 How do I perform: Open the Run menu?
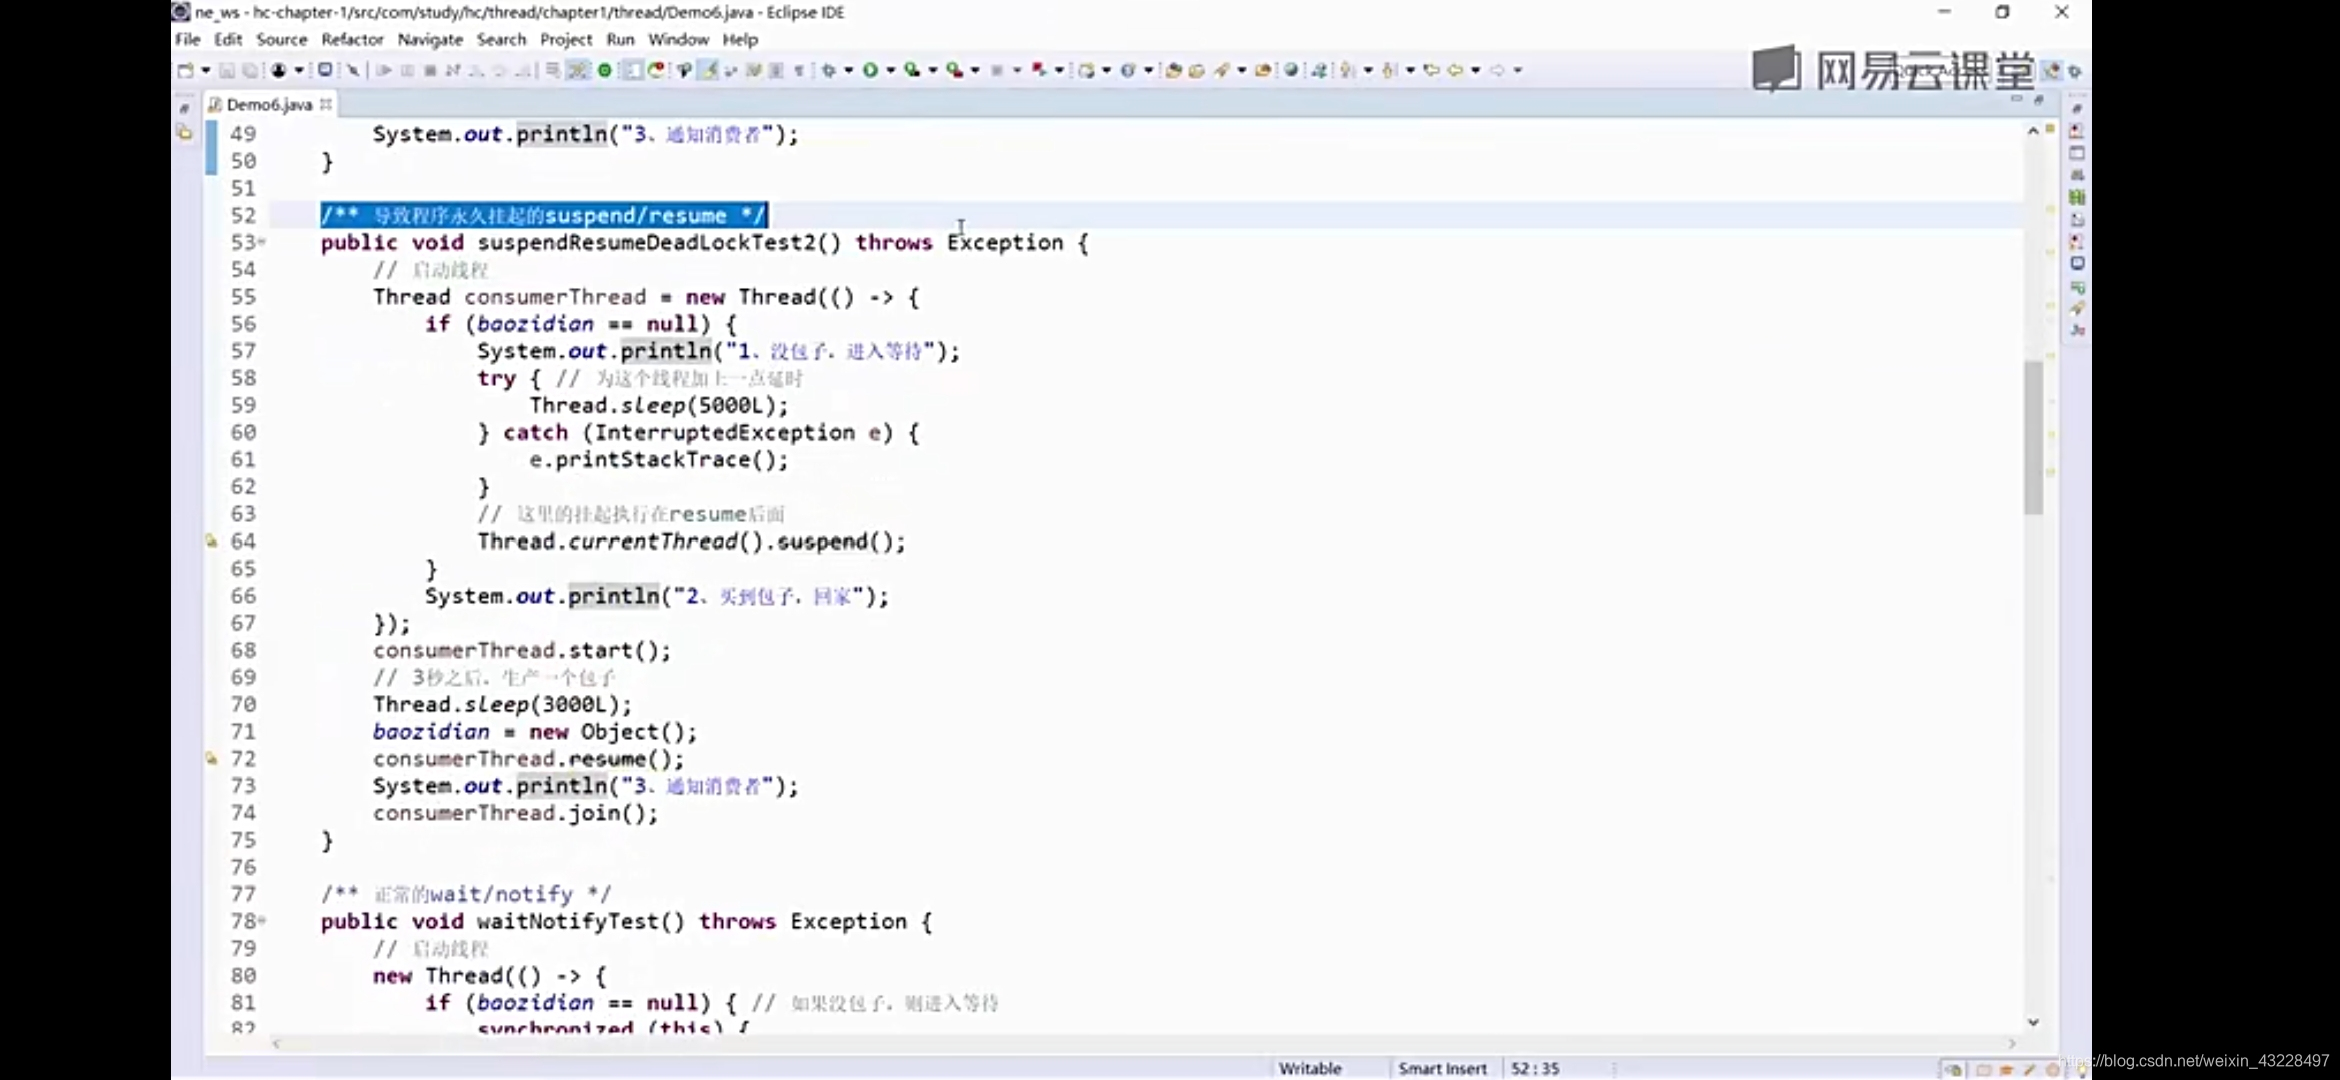(x=620, y=39)
